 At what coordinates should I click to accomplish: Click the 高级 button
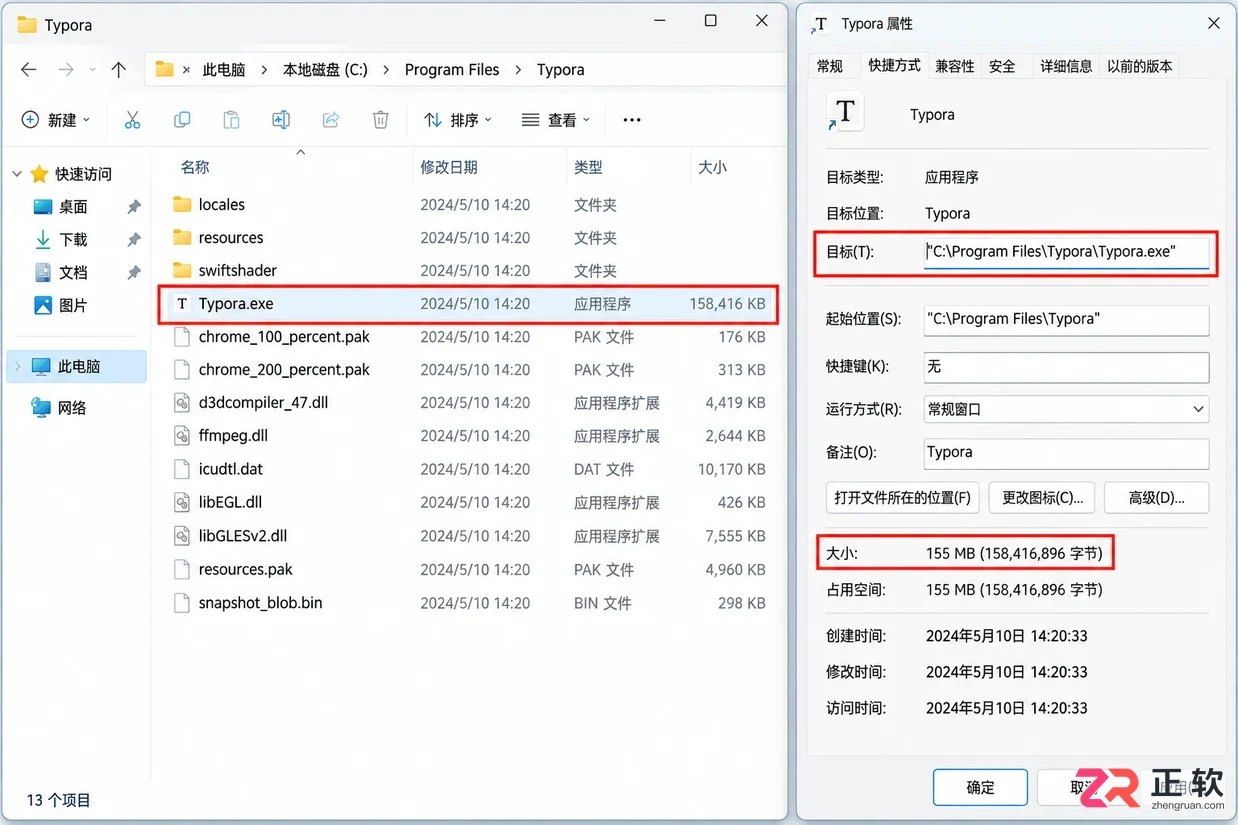click(1156, 497)
